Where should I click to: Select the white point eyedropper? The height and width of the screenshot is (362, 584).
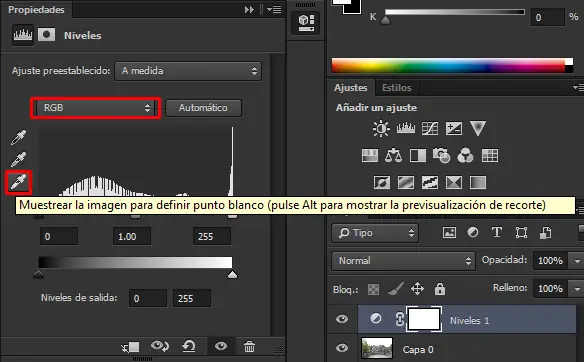pos(19,182)
